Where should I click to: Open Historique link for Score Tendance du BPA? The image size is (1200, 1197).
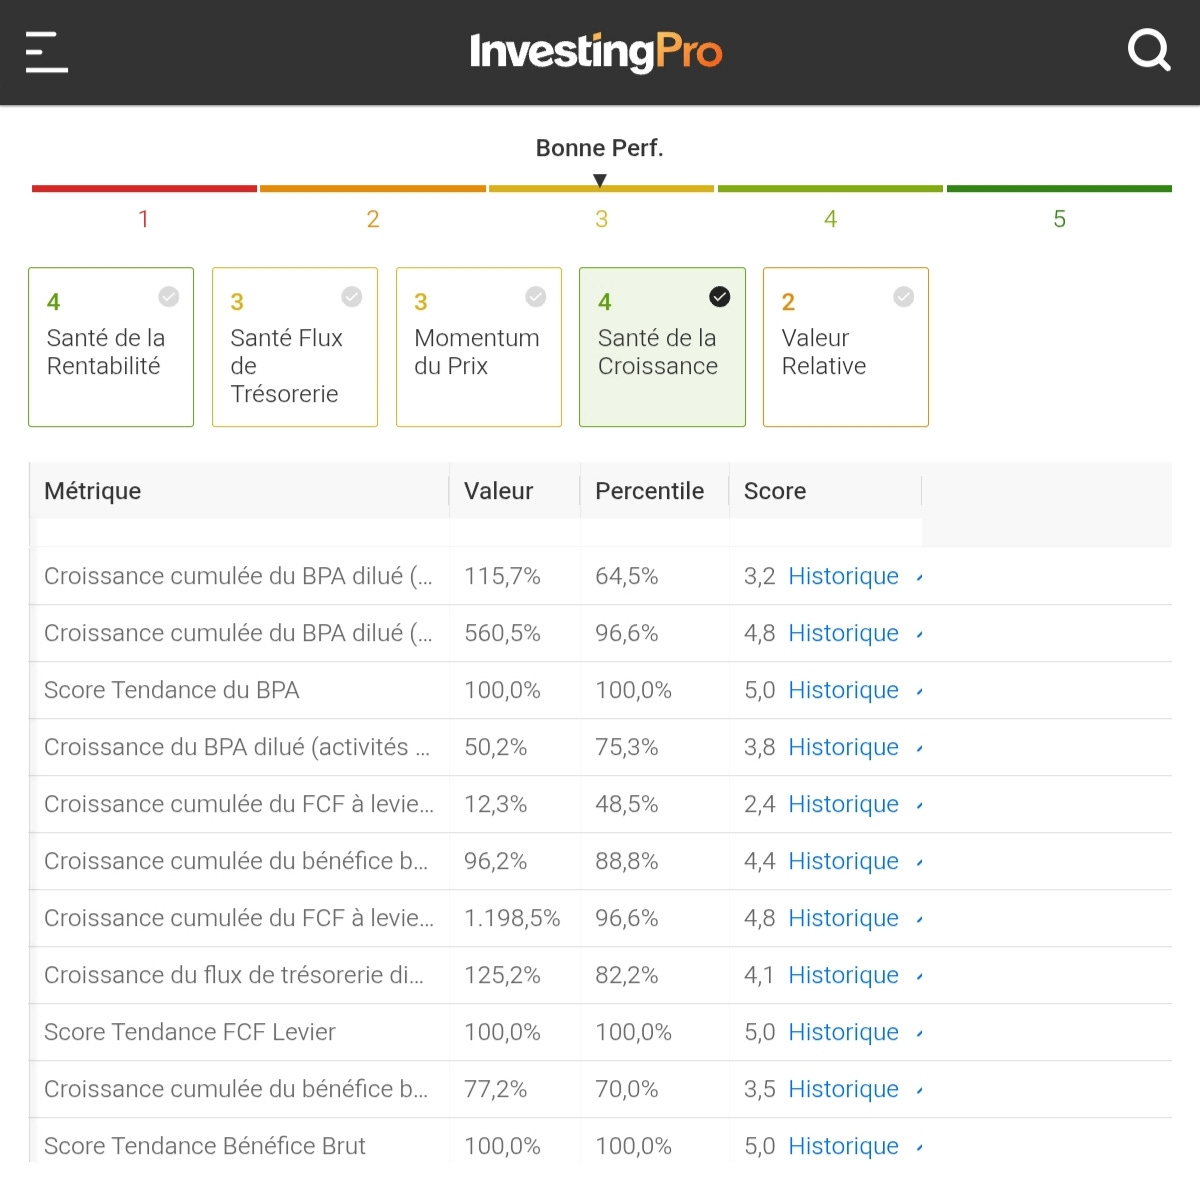click(843, 690)
